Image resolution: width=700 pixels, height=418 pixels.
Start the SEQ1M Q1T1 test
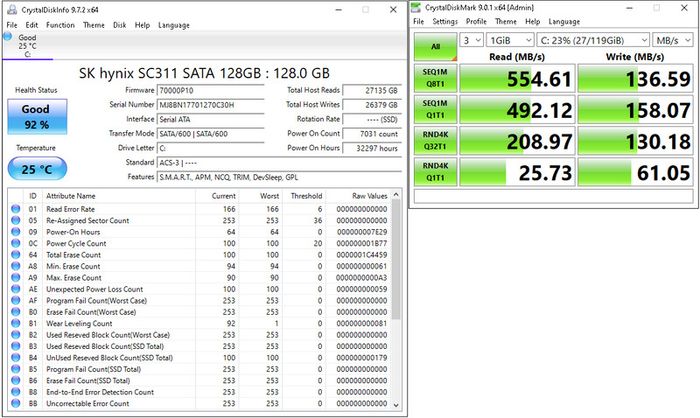[435, 109]
